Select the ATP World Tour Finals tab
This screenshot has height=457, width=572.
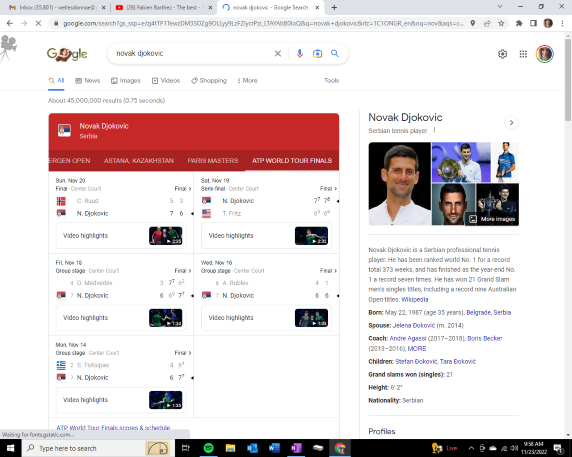click(292, 160)
